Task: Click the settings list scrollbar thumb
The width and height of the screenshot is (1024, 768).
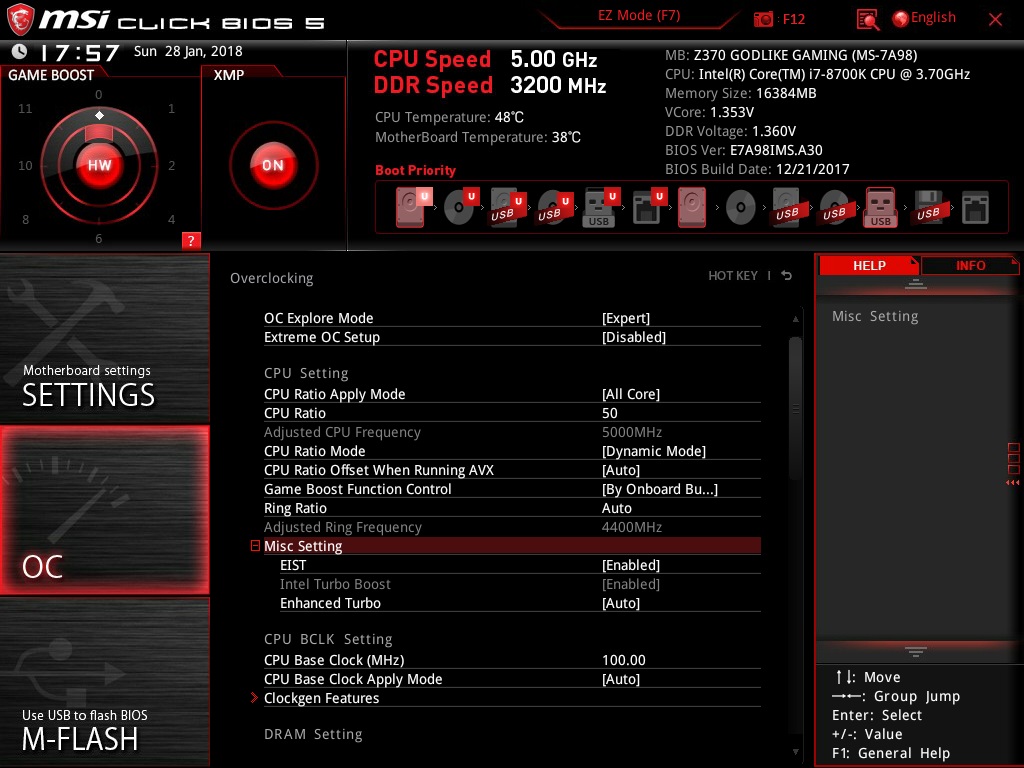Action: pos(795,408)
